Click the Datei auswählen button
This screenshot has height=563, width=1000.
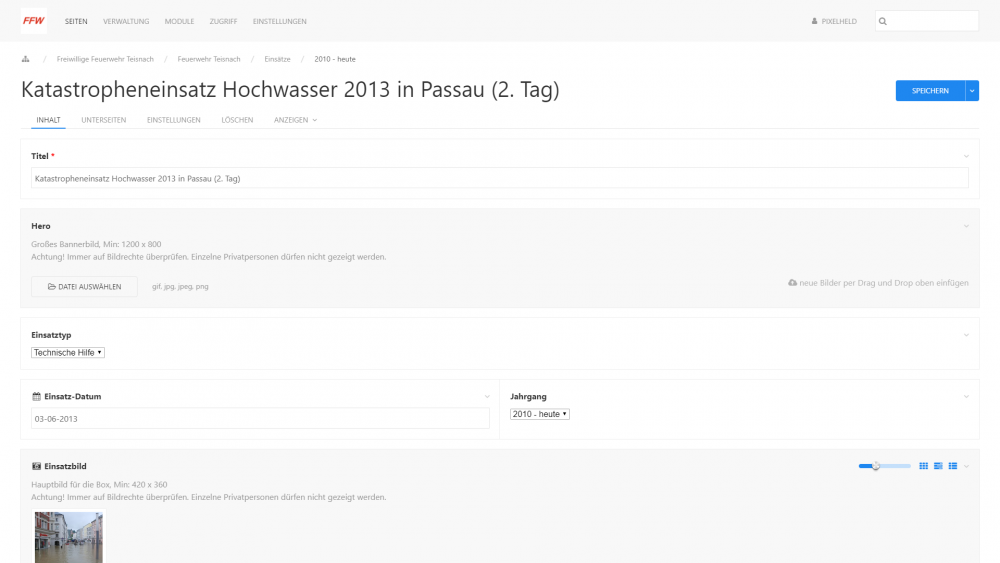pos(84,286)
